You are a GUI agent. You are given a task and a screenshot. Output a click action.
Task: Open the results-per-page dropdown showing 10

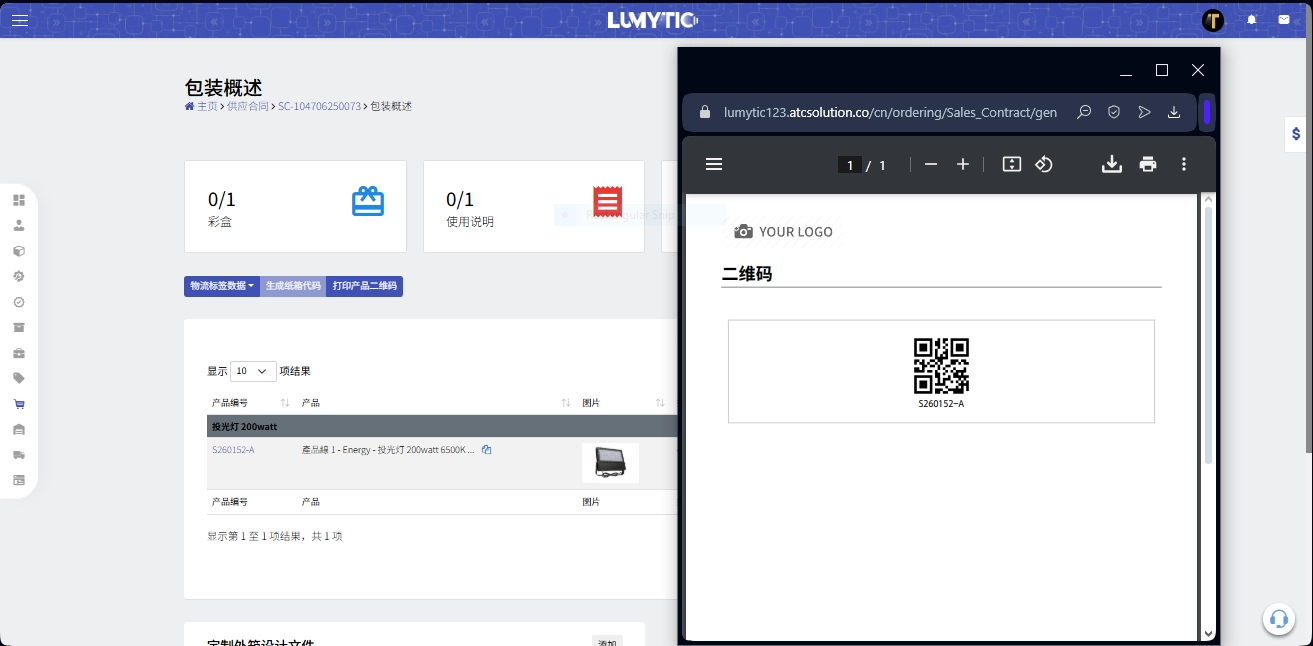coord(253,371)
